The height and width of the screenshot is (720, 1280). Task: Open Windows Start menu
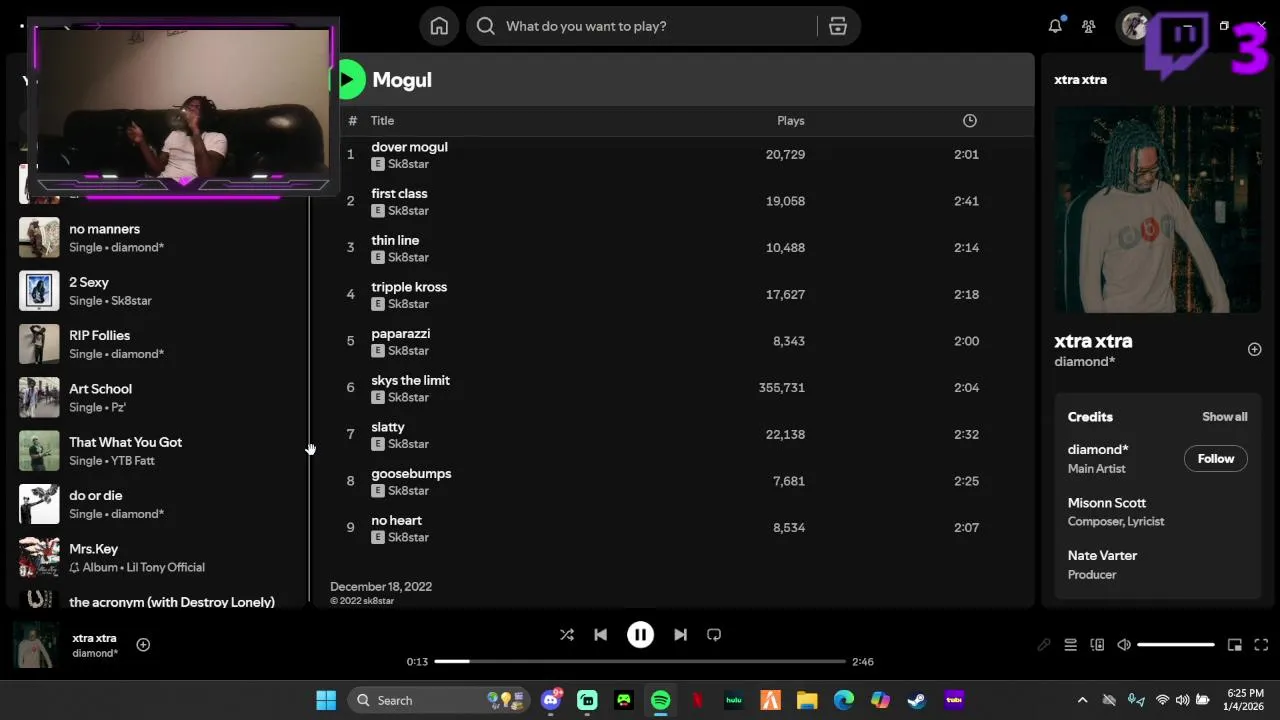point(326,700)
